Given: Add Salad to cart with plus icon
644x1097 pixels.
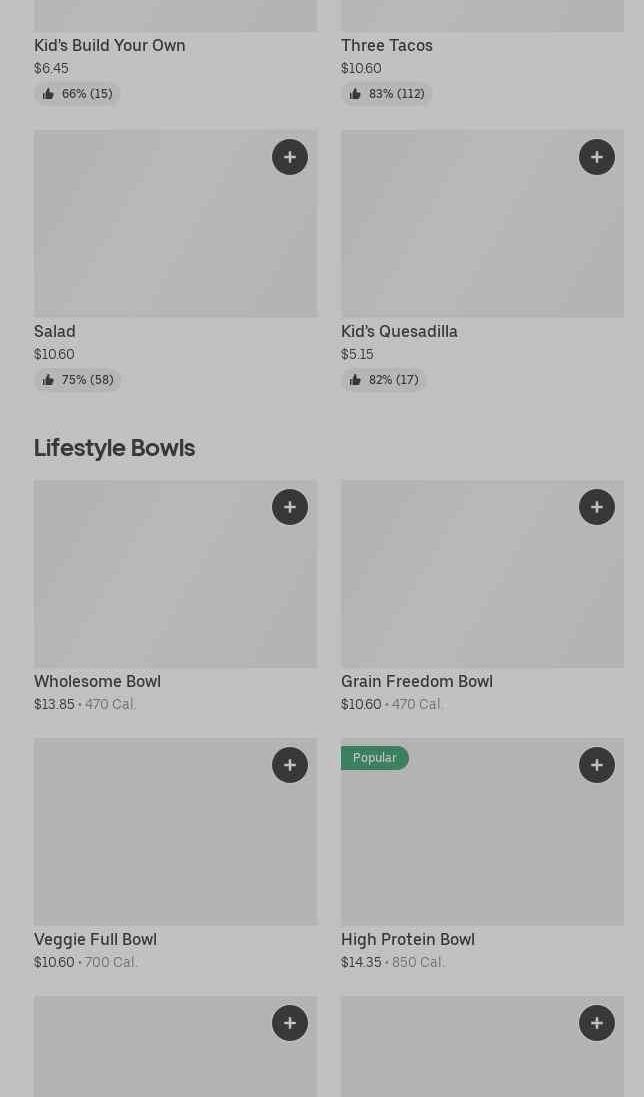Looking at the screenshot, I should point(290,157).
